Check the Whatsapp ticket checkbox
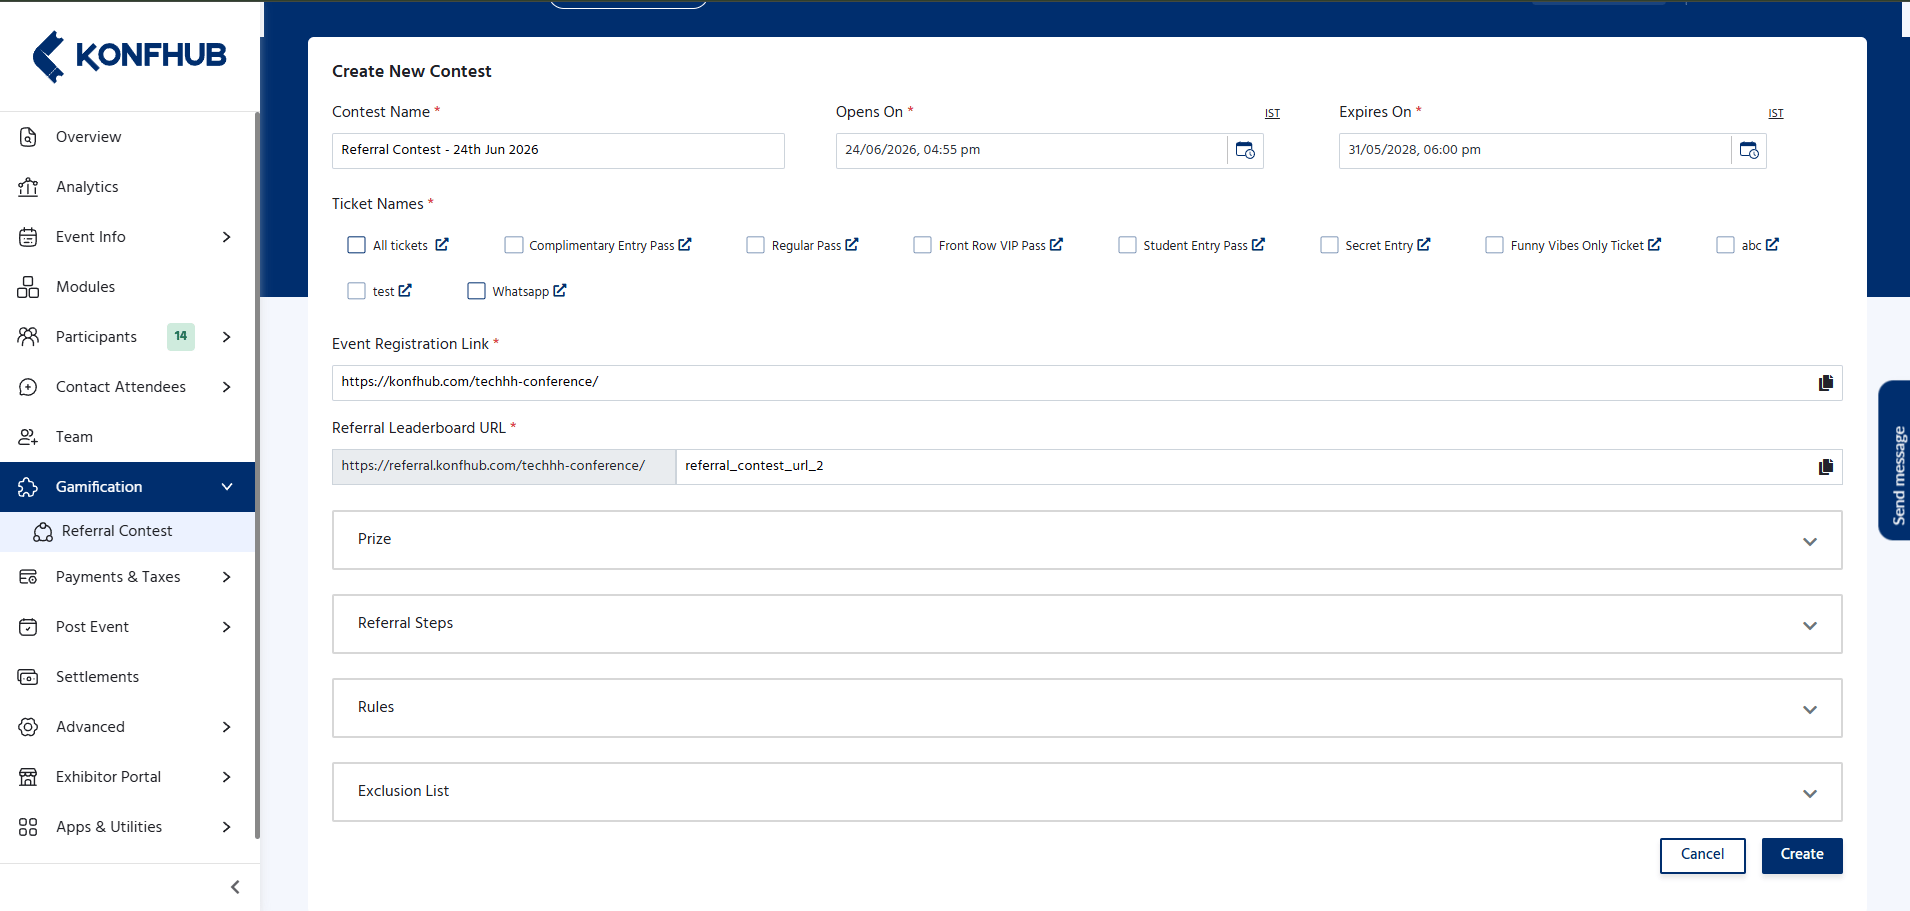Viewport: 1910px width, 911px height. (476, 291)
